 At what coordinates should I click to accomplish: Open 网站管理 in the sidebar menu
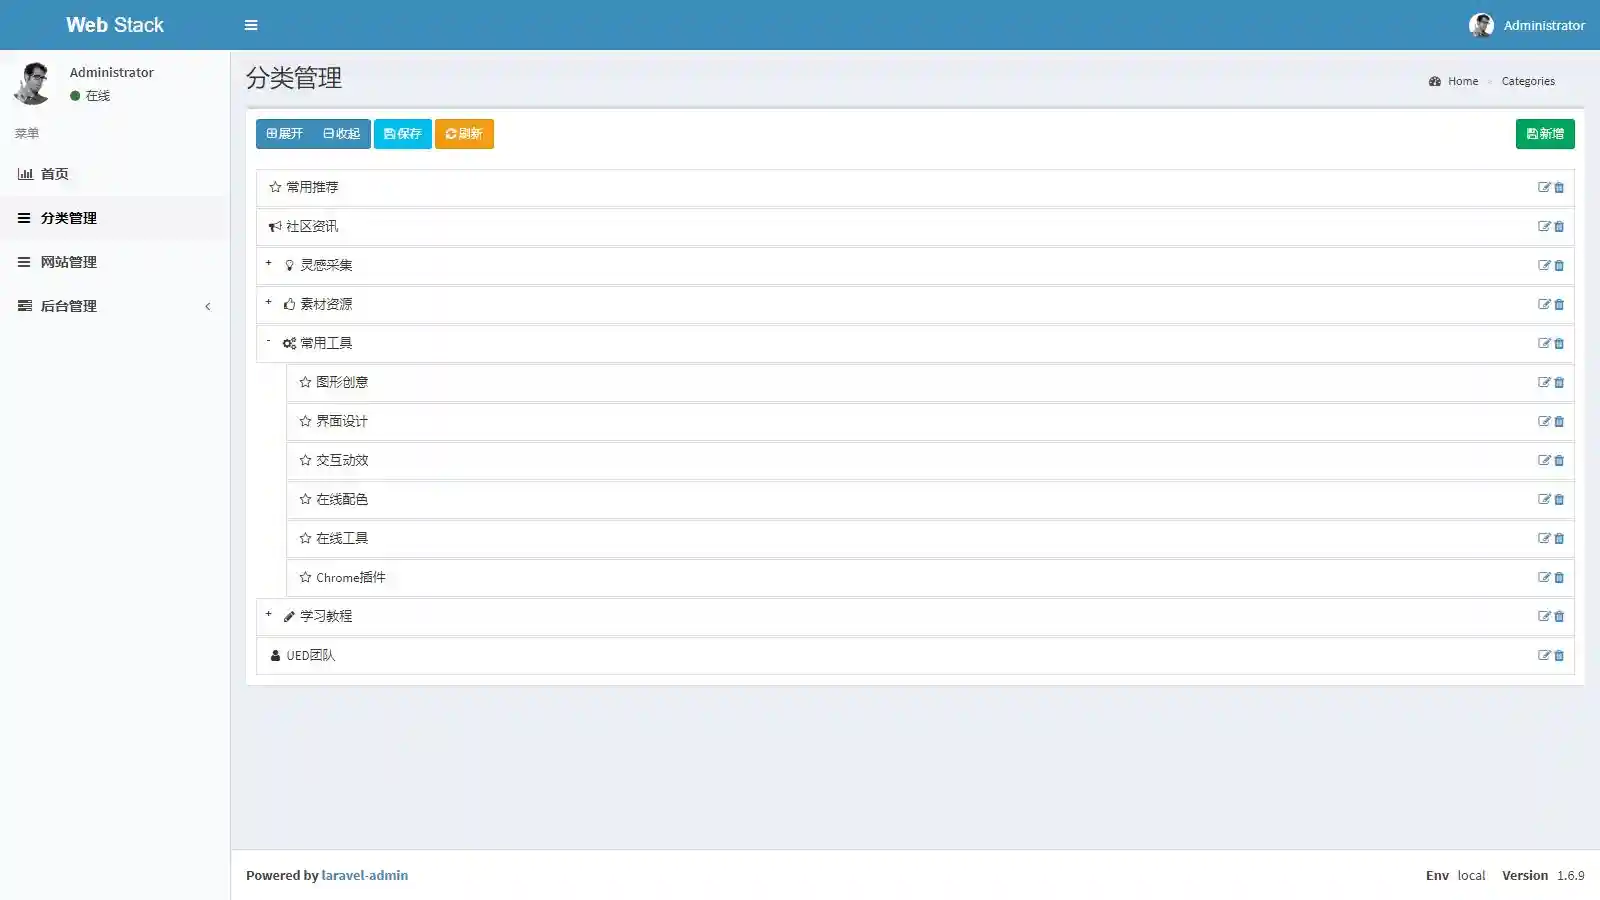point(114,262)
